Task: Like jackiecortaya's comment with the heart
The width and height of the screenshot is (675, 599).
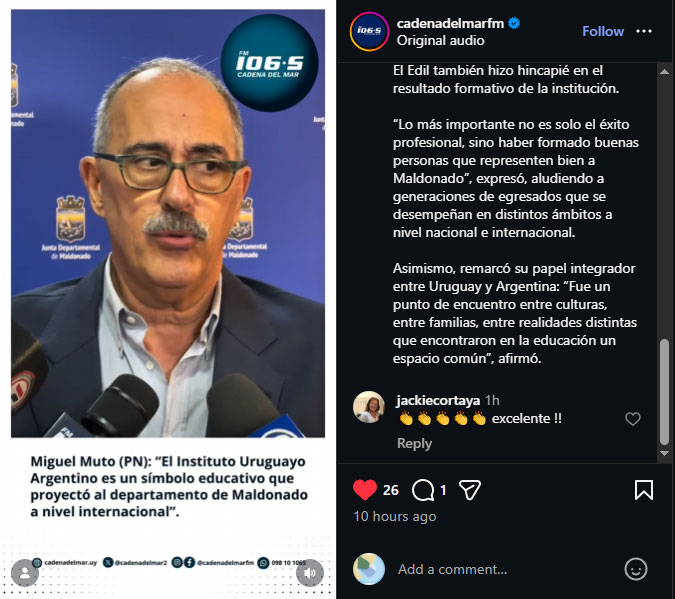Action: (x=633, y=419)
